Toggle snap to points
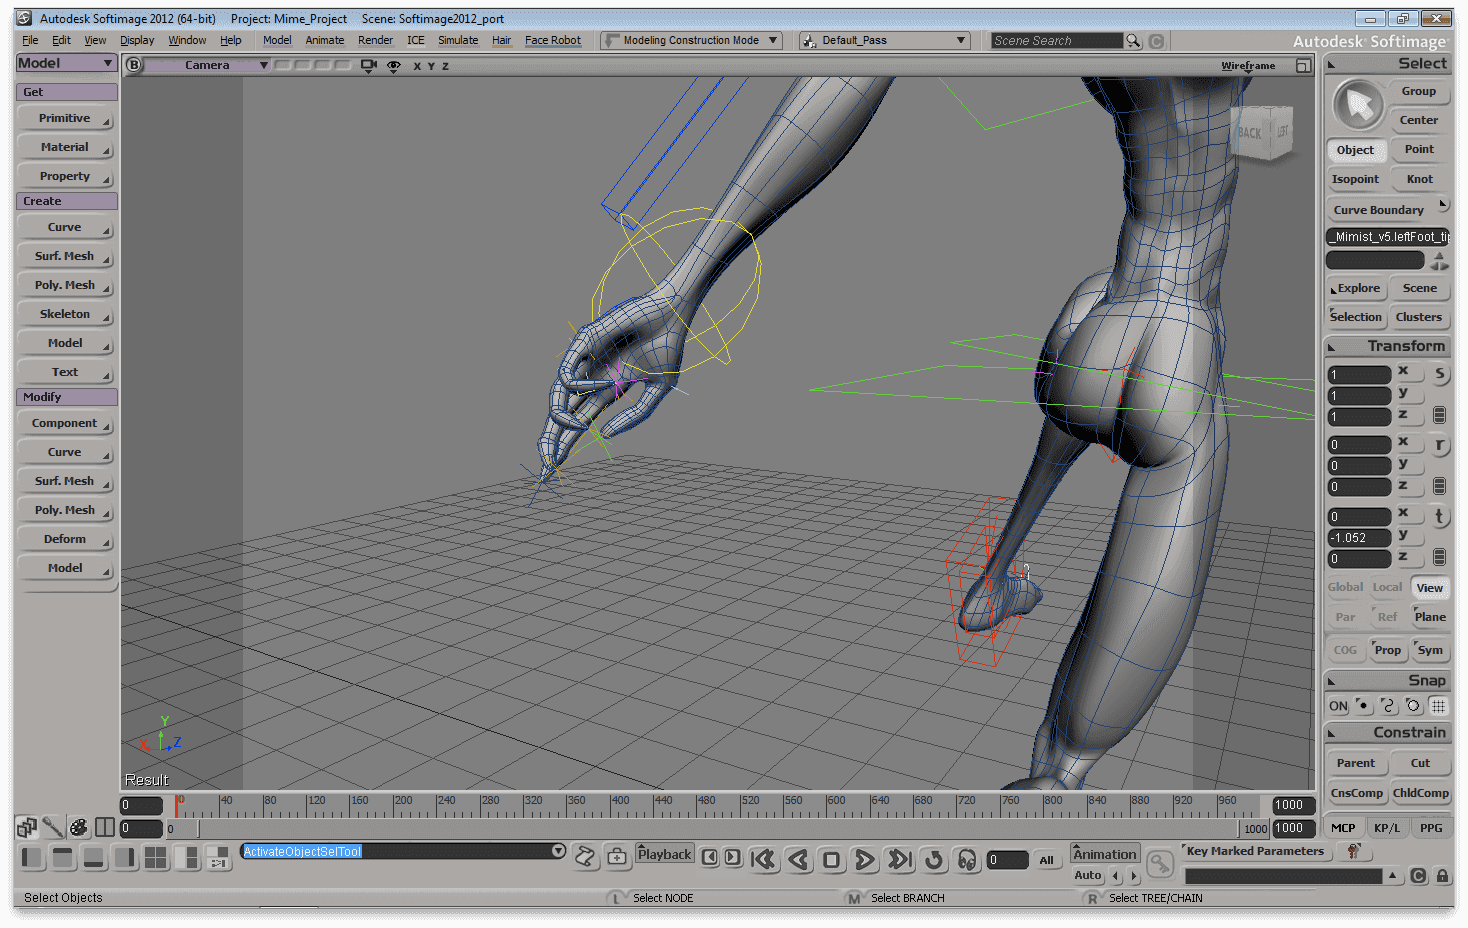 [x=1363, y=705]
